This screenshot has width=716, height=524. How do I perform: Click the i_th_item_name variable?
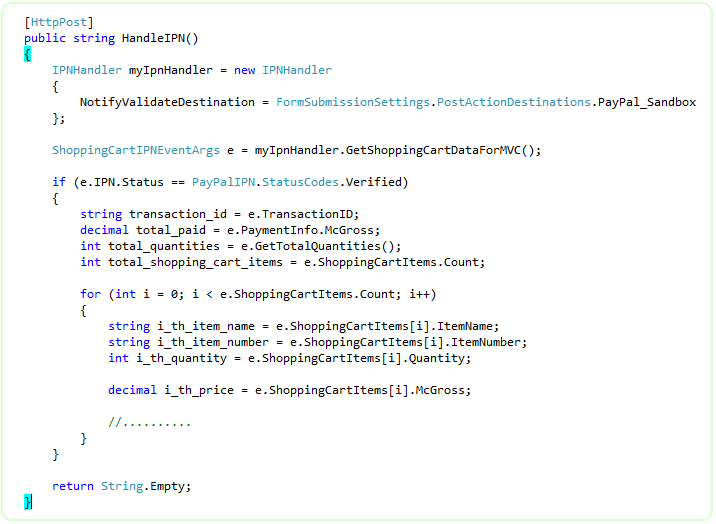click(205, 326)
